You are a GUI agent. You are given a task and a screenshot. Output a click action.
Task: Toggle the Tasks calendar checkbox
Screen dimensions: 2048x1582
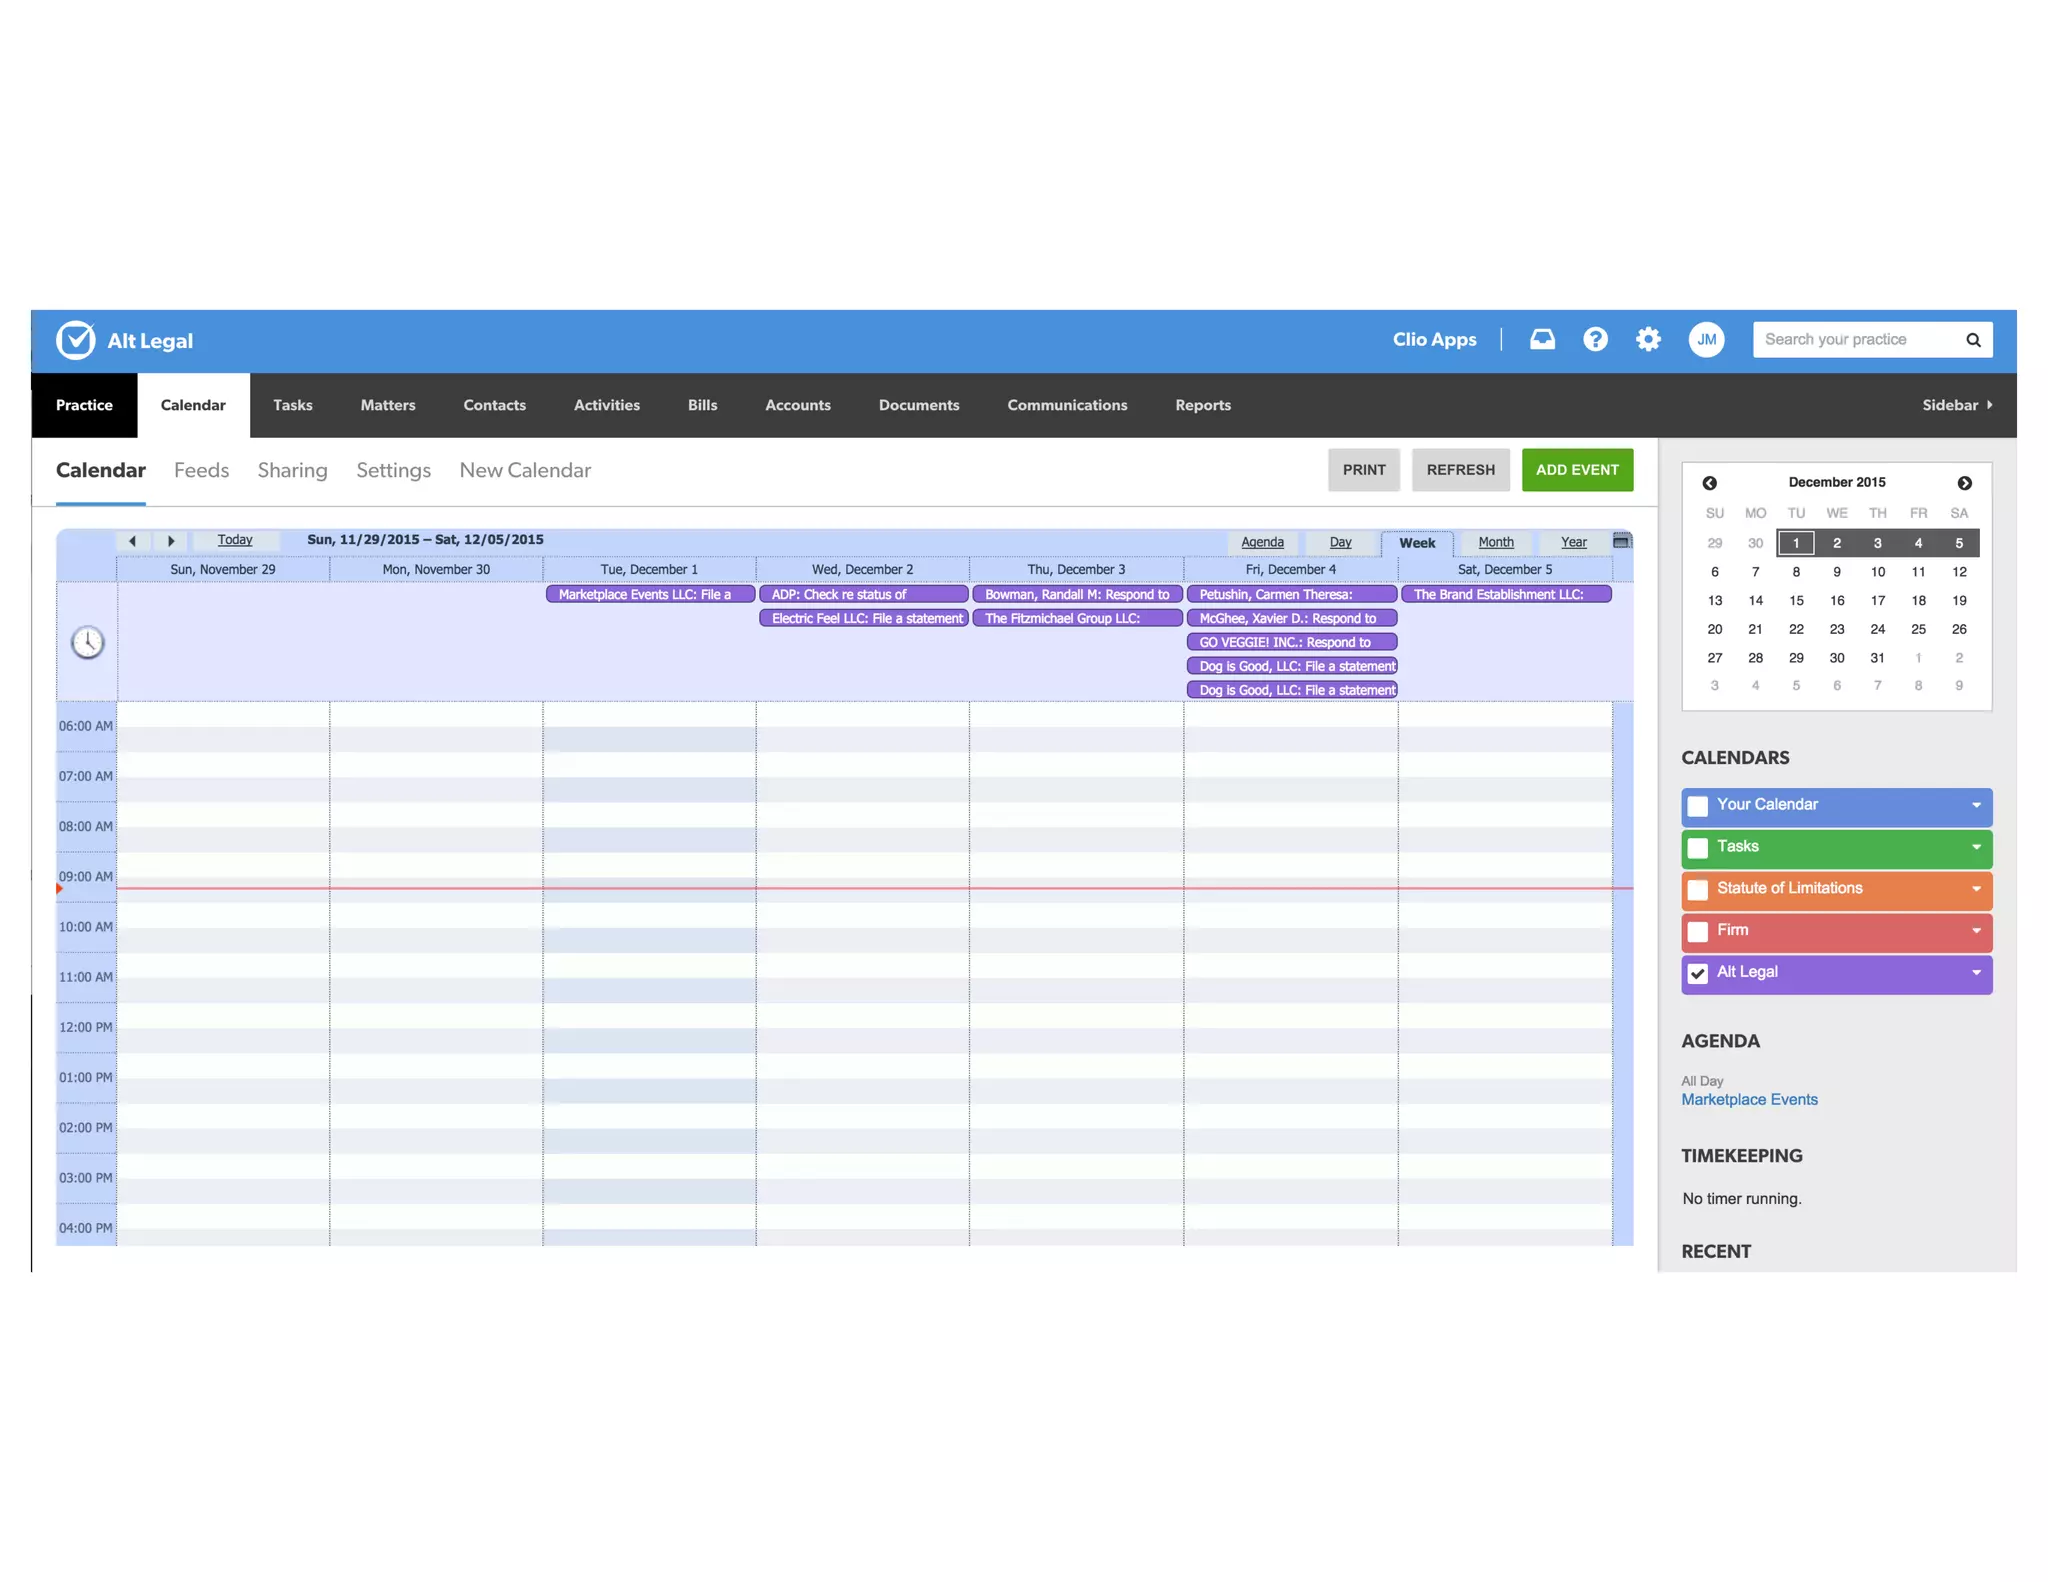pos(1698,849)
